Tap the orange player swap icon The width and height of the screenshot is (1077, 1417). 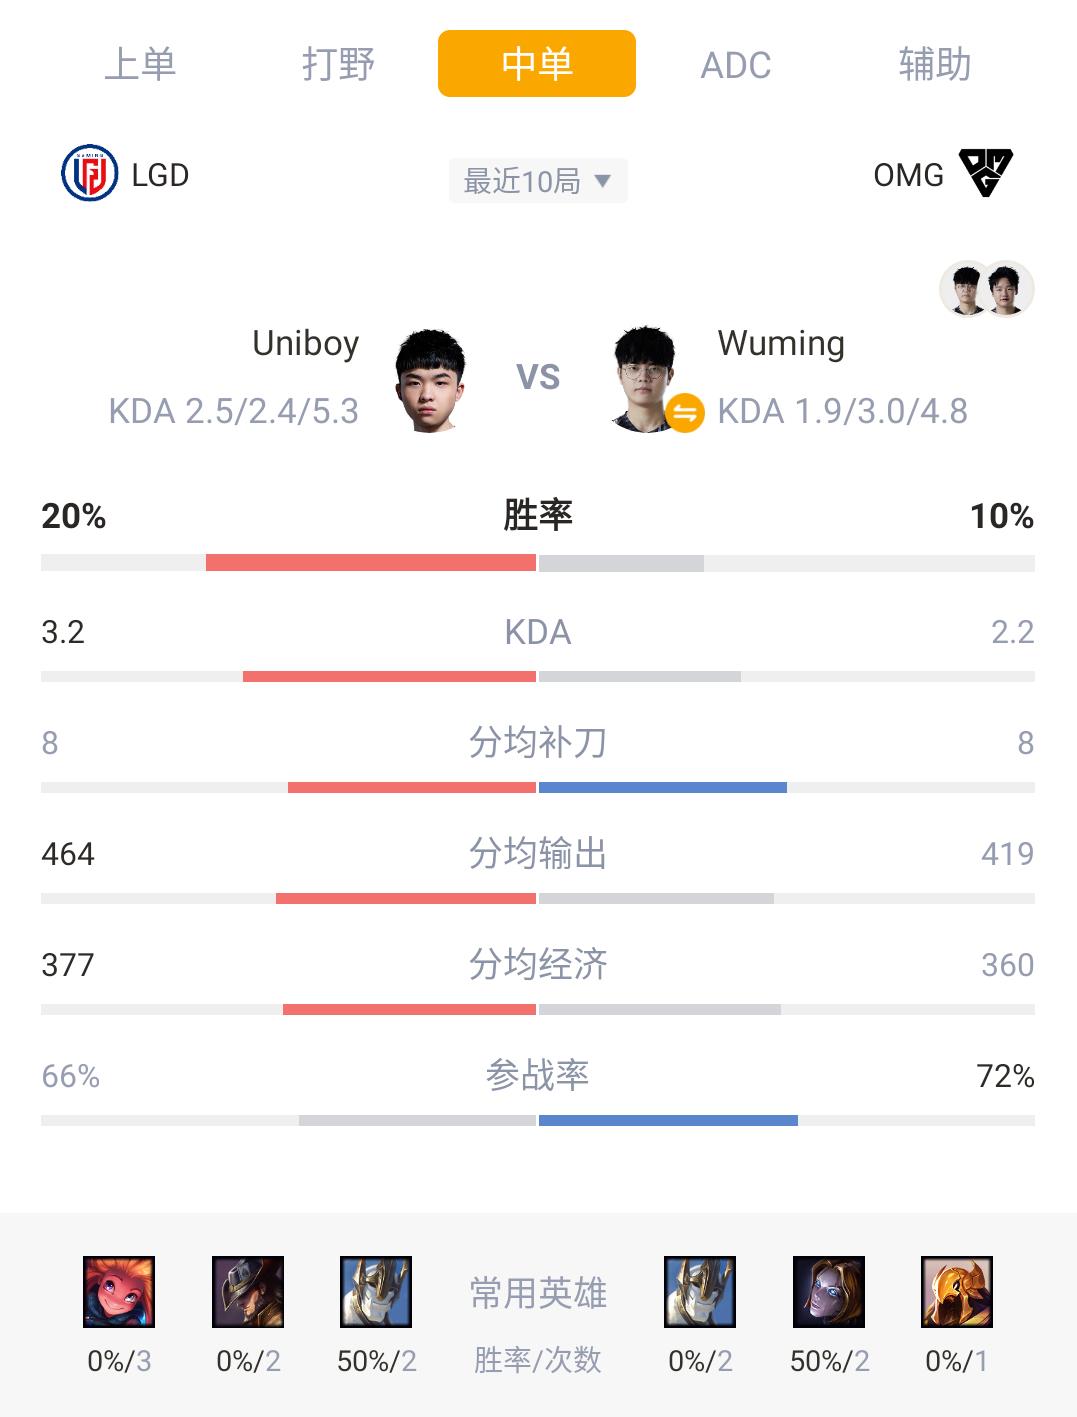(685, 412)
